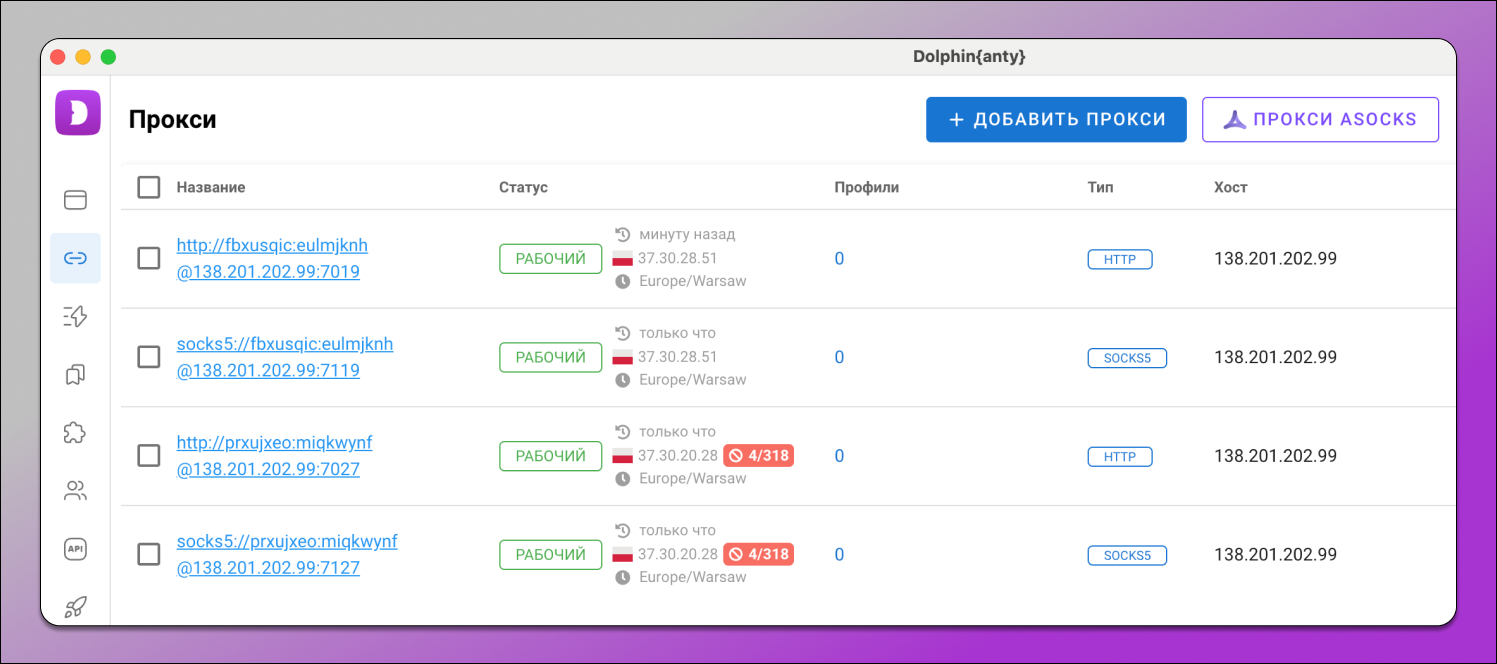
Task: Check the box for the port 7019 proxy
Action: point(149,258)
